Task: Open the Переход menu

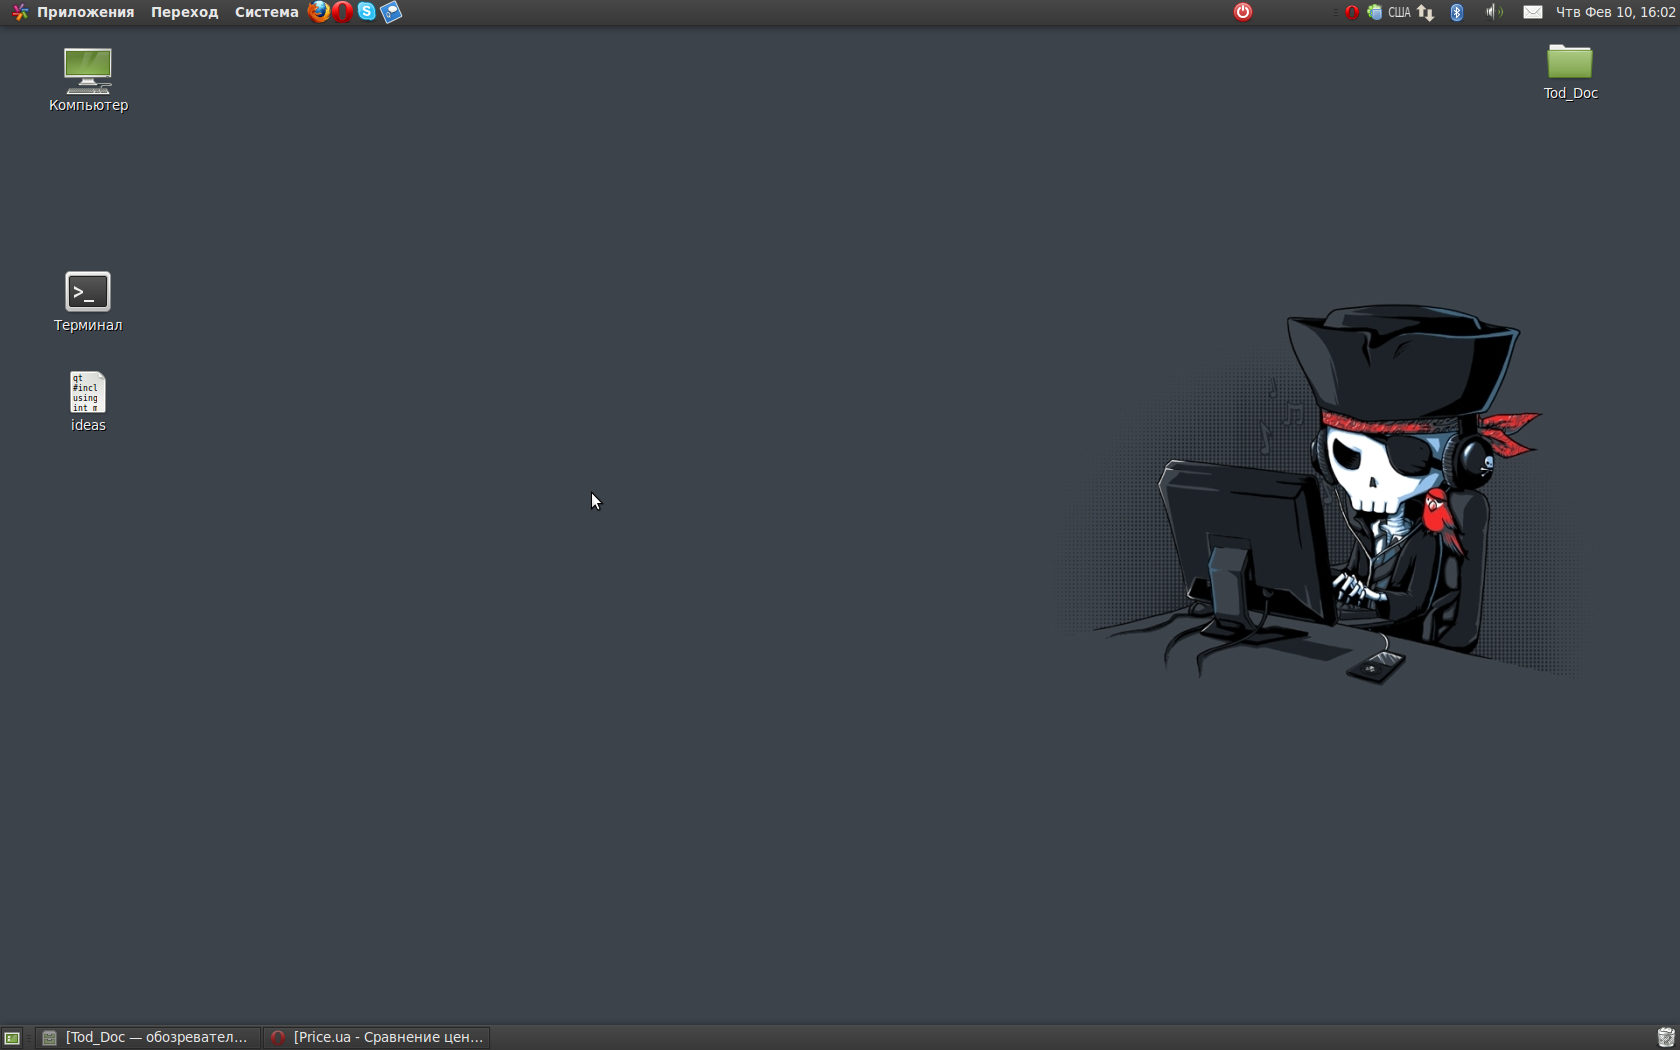Action: coord(184,12)
